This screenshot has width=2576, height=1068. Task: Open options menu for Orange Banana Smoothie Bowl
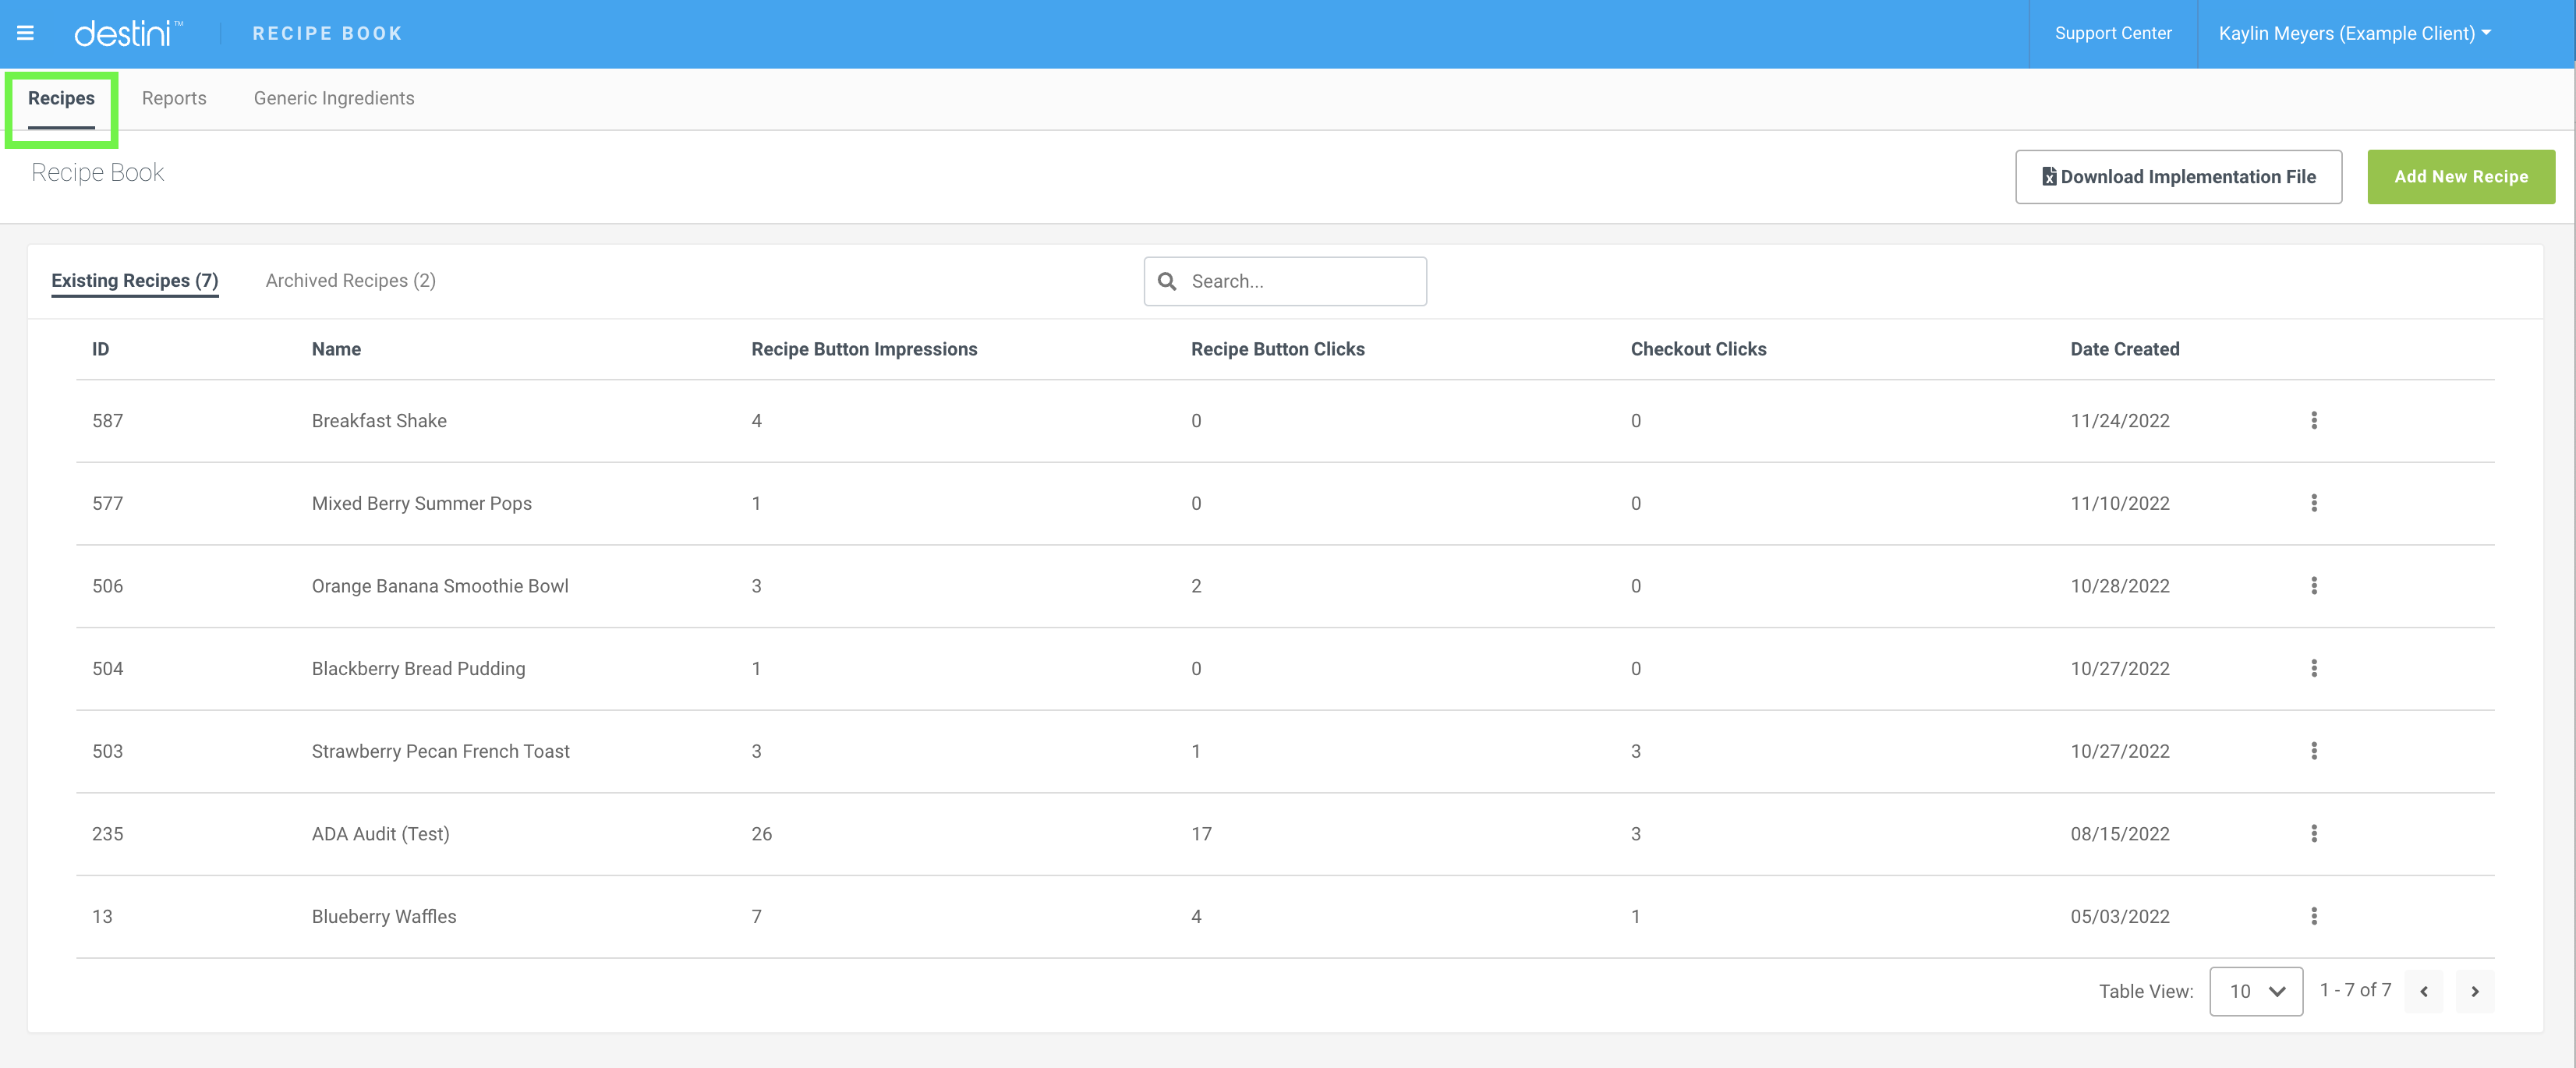click(x=2313, y=585)
